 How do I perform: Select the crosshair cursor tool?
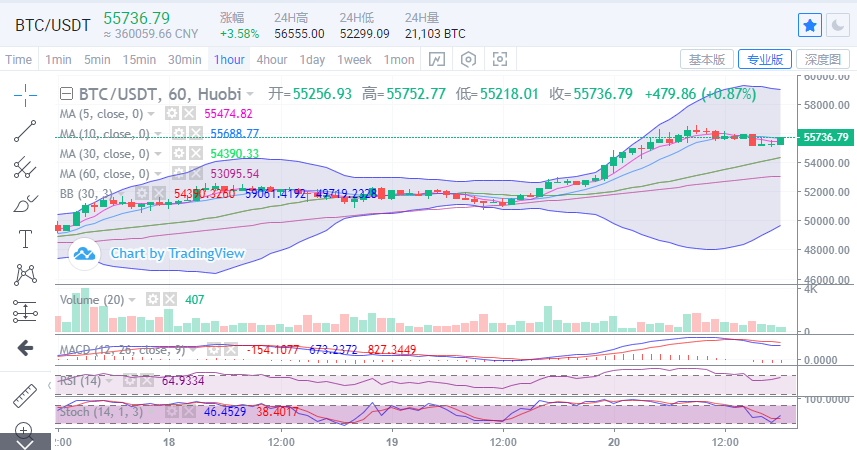pos(25,96)
